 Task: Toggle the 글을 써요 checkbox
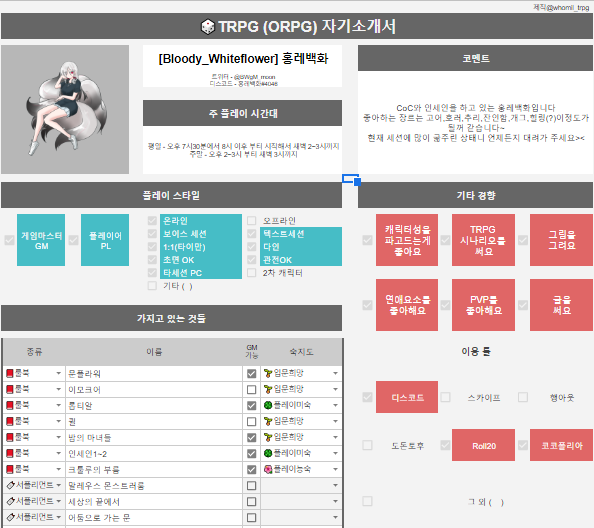point(523,305)
